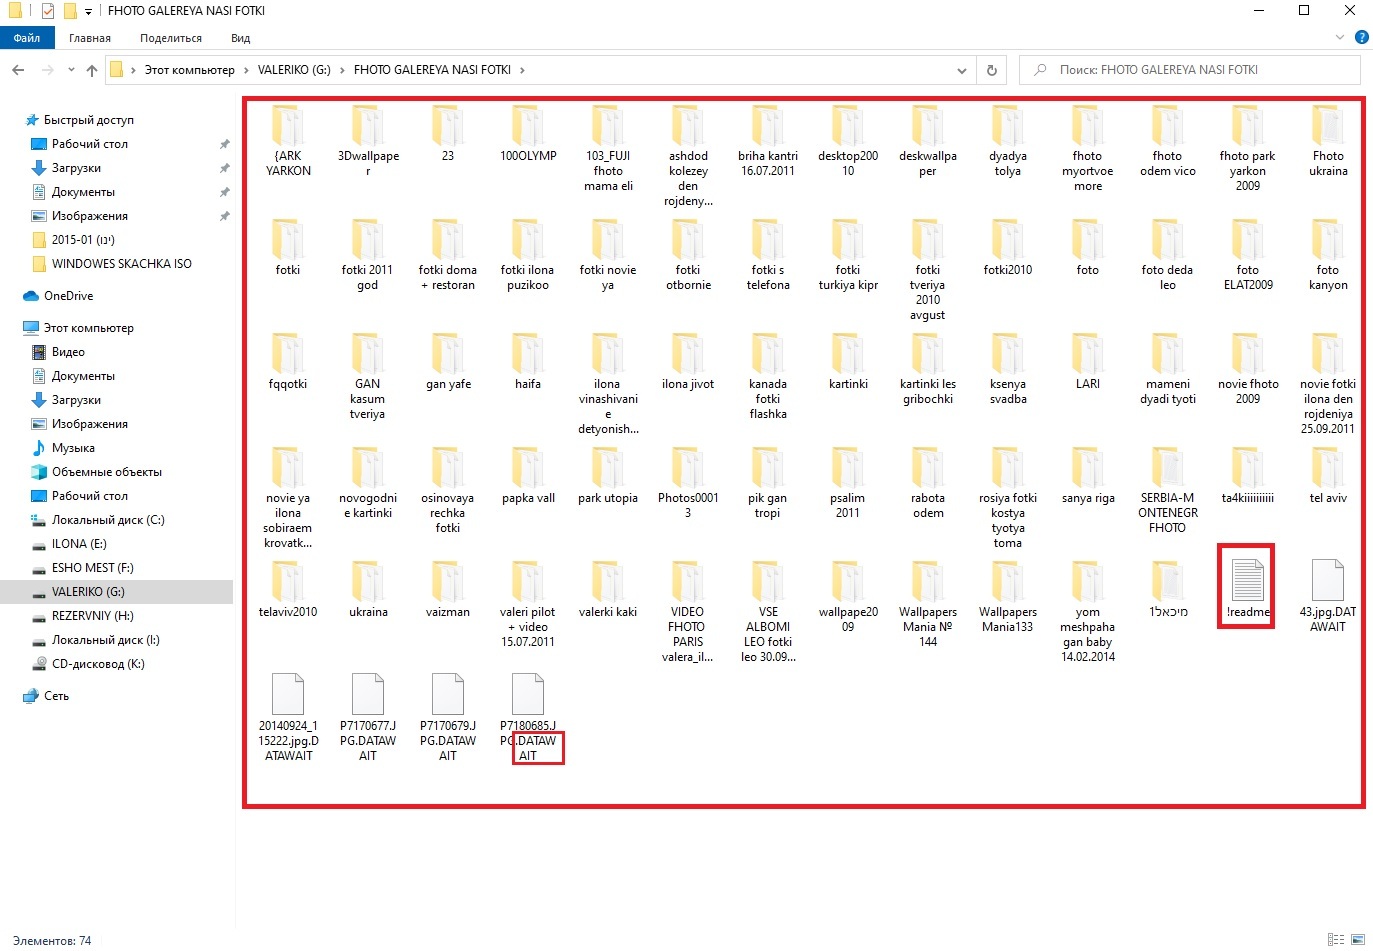Screen dimensions: 1373x951
Task: Select the Foto ukraina folder
Action: (x=1328, y=141)
